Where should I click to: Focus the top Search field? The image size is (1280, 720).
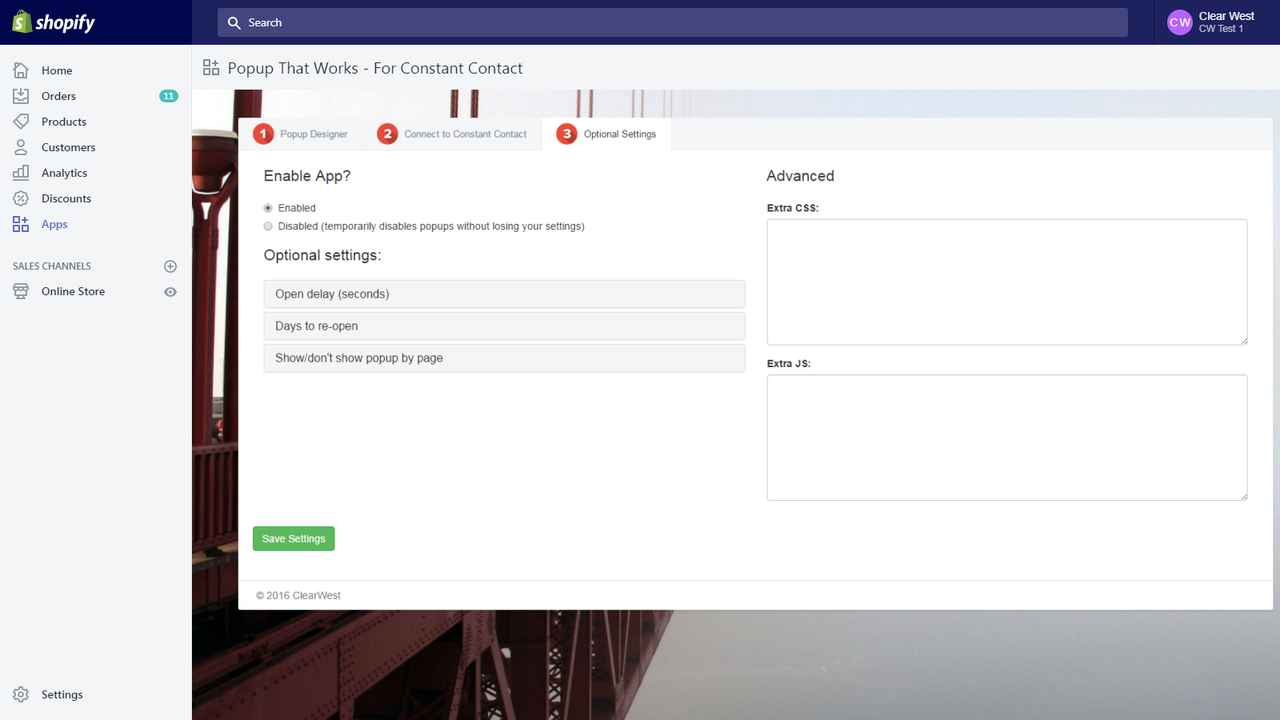(673, 22)
